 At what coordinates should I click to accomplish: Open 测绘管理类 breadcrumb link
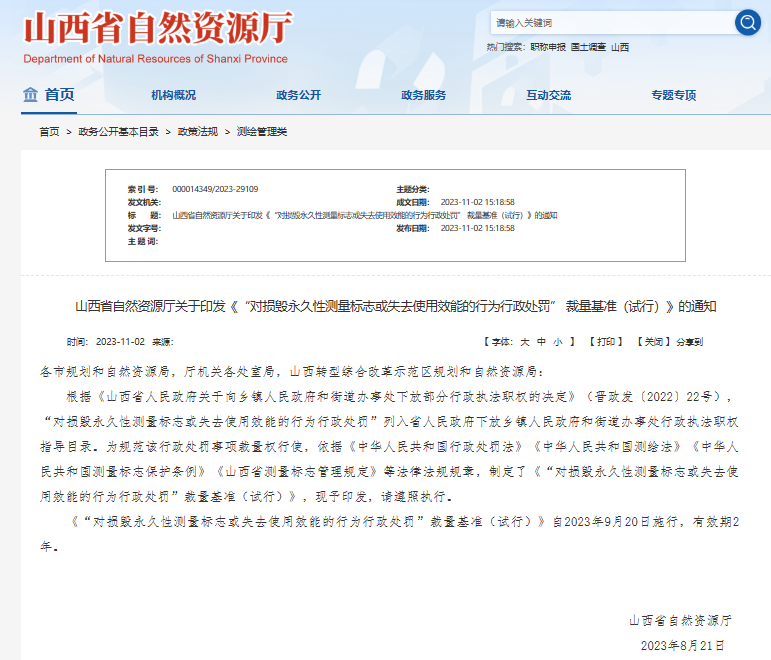point(261,132)
